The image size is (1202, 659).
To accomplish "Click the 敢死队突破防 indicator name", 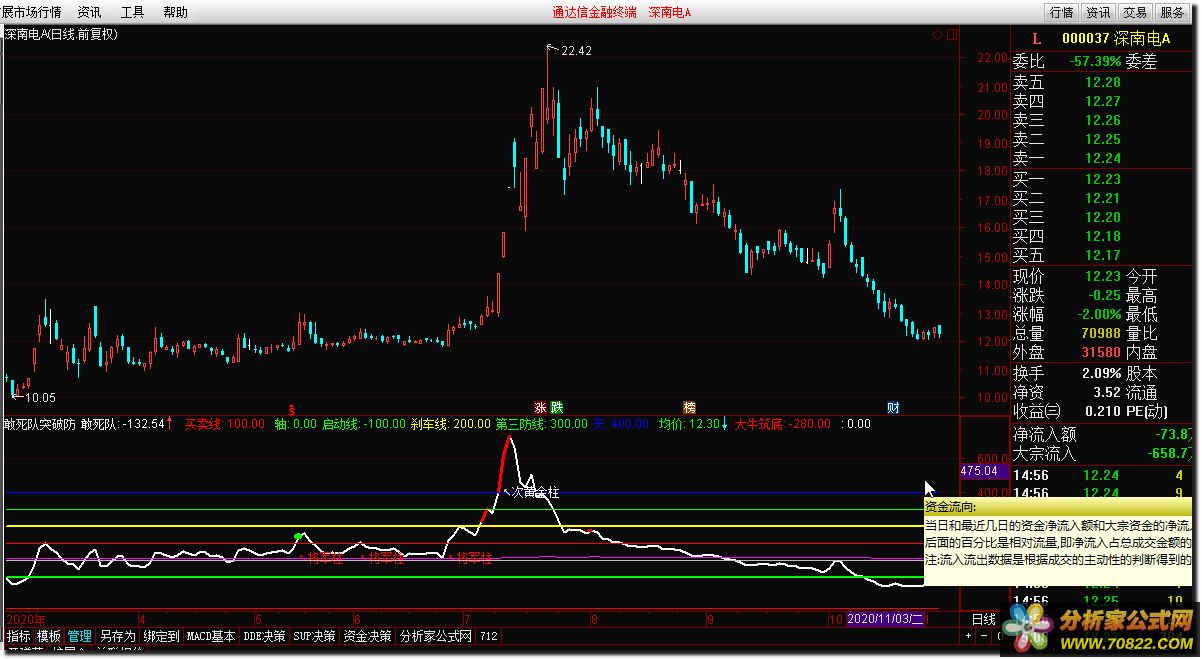I will (x=39, y=424).
